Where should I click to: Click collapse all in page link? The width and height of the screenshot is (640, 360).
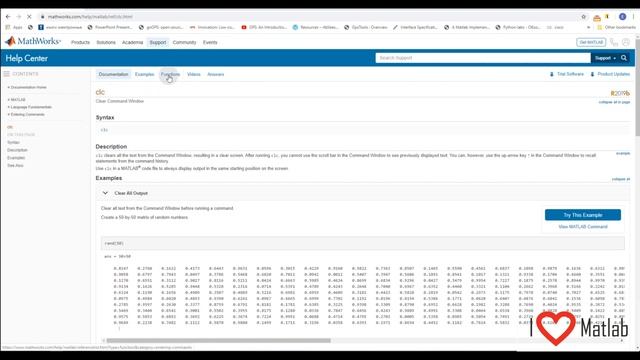(x=614, y=102)
